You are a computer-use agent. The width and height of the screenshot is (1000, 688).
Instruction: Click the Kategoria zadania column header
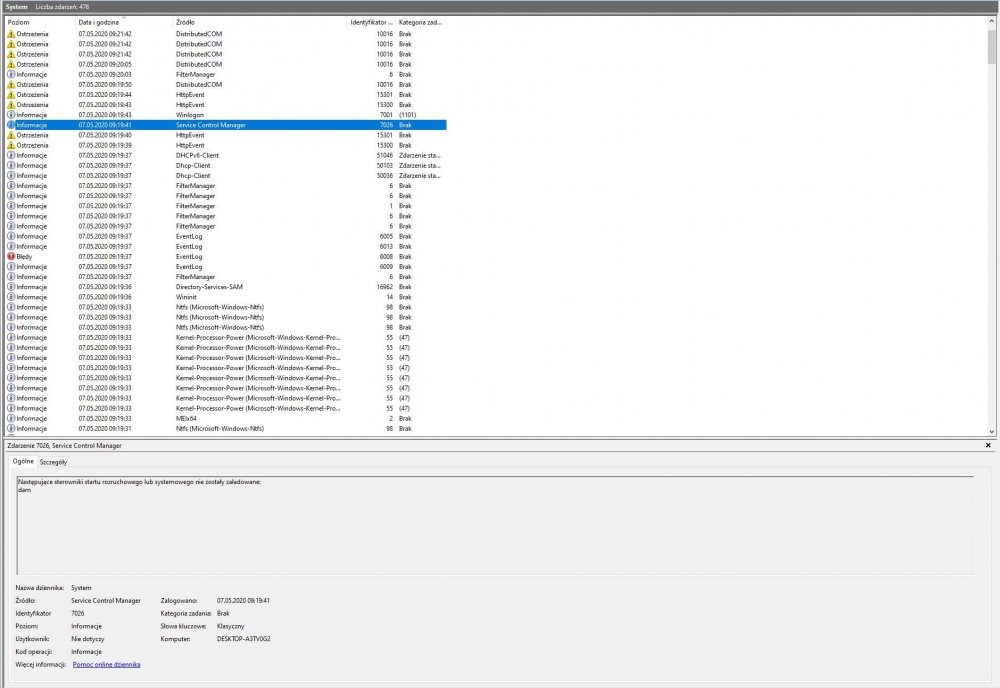(x=420, y=22)
